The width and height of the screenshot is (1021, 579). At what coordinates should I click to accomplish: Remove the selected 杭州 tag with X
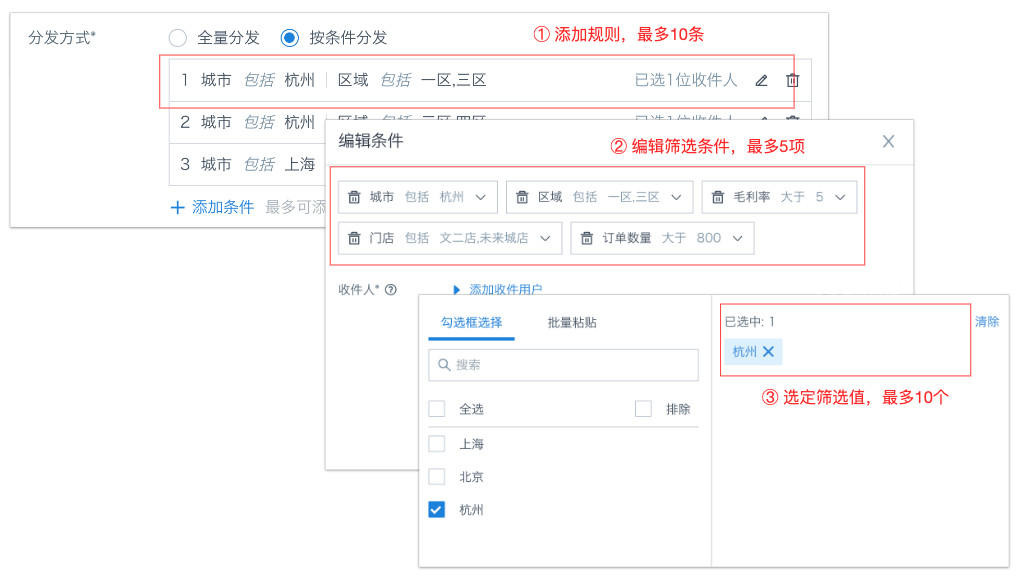768,351
